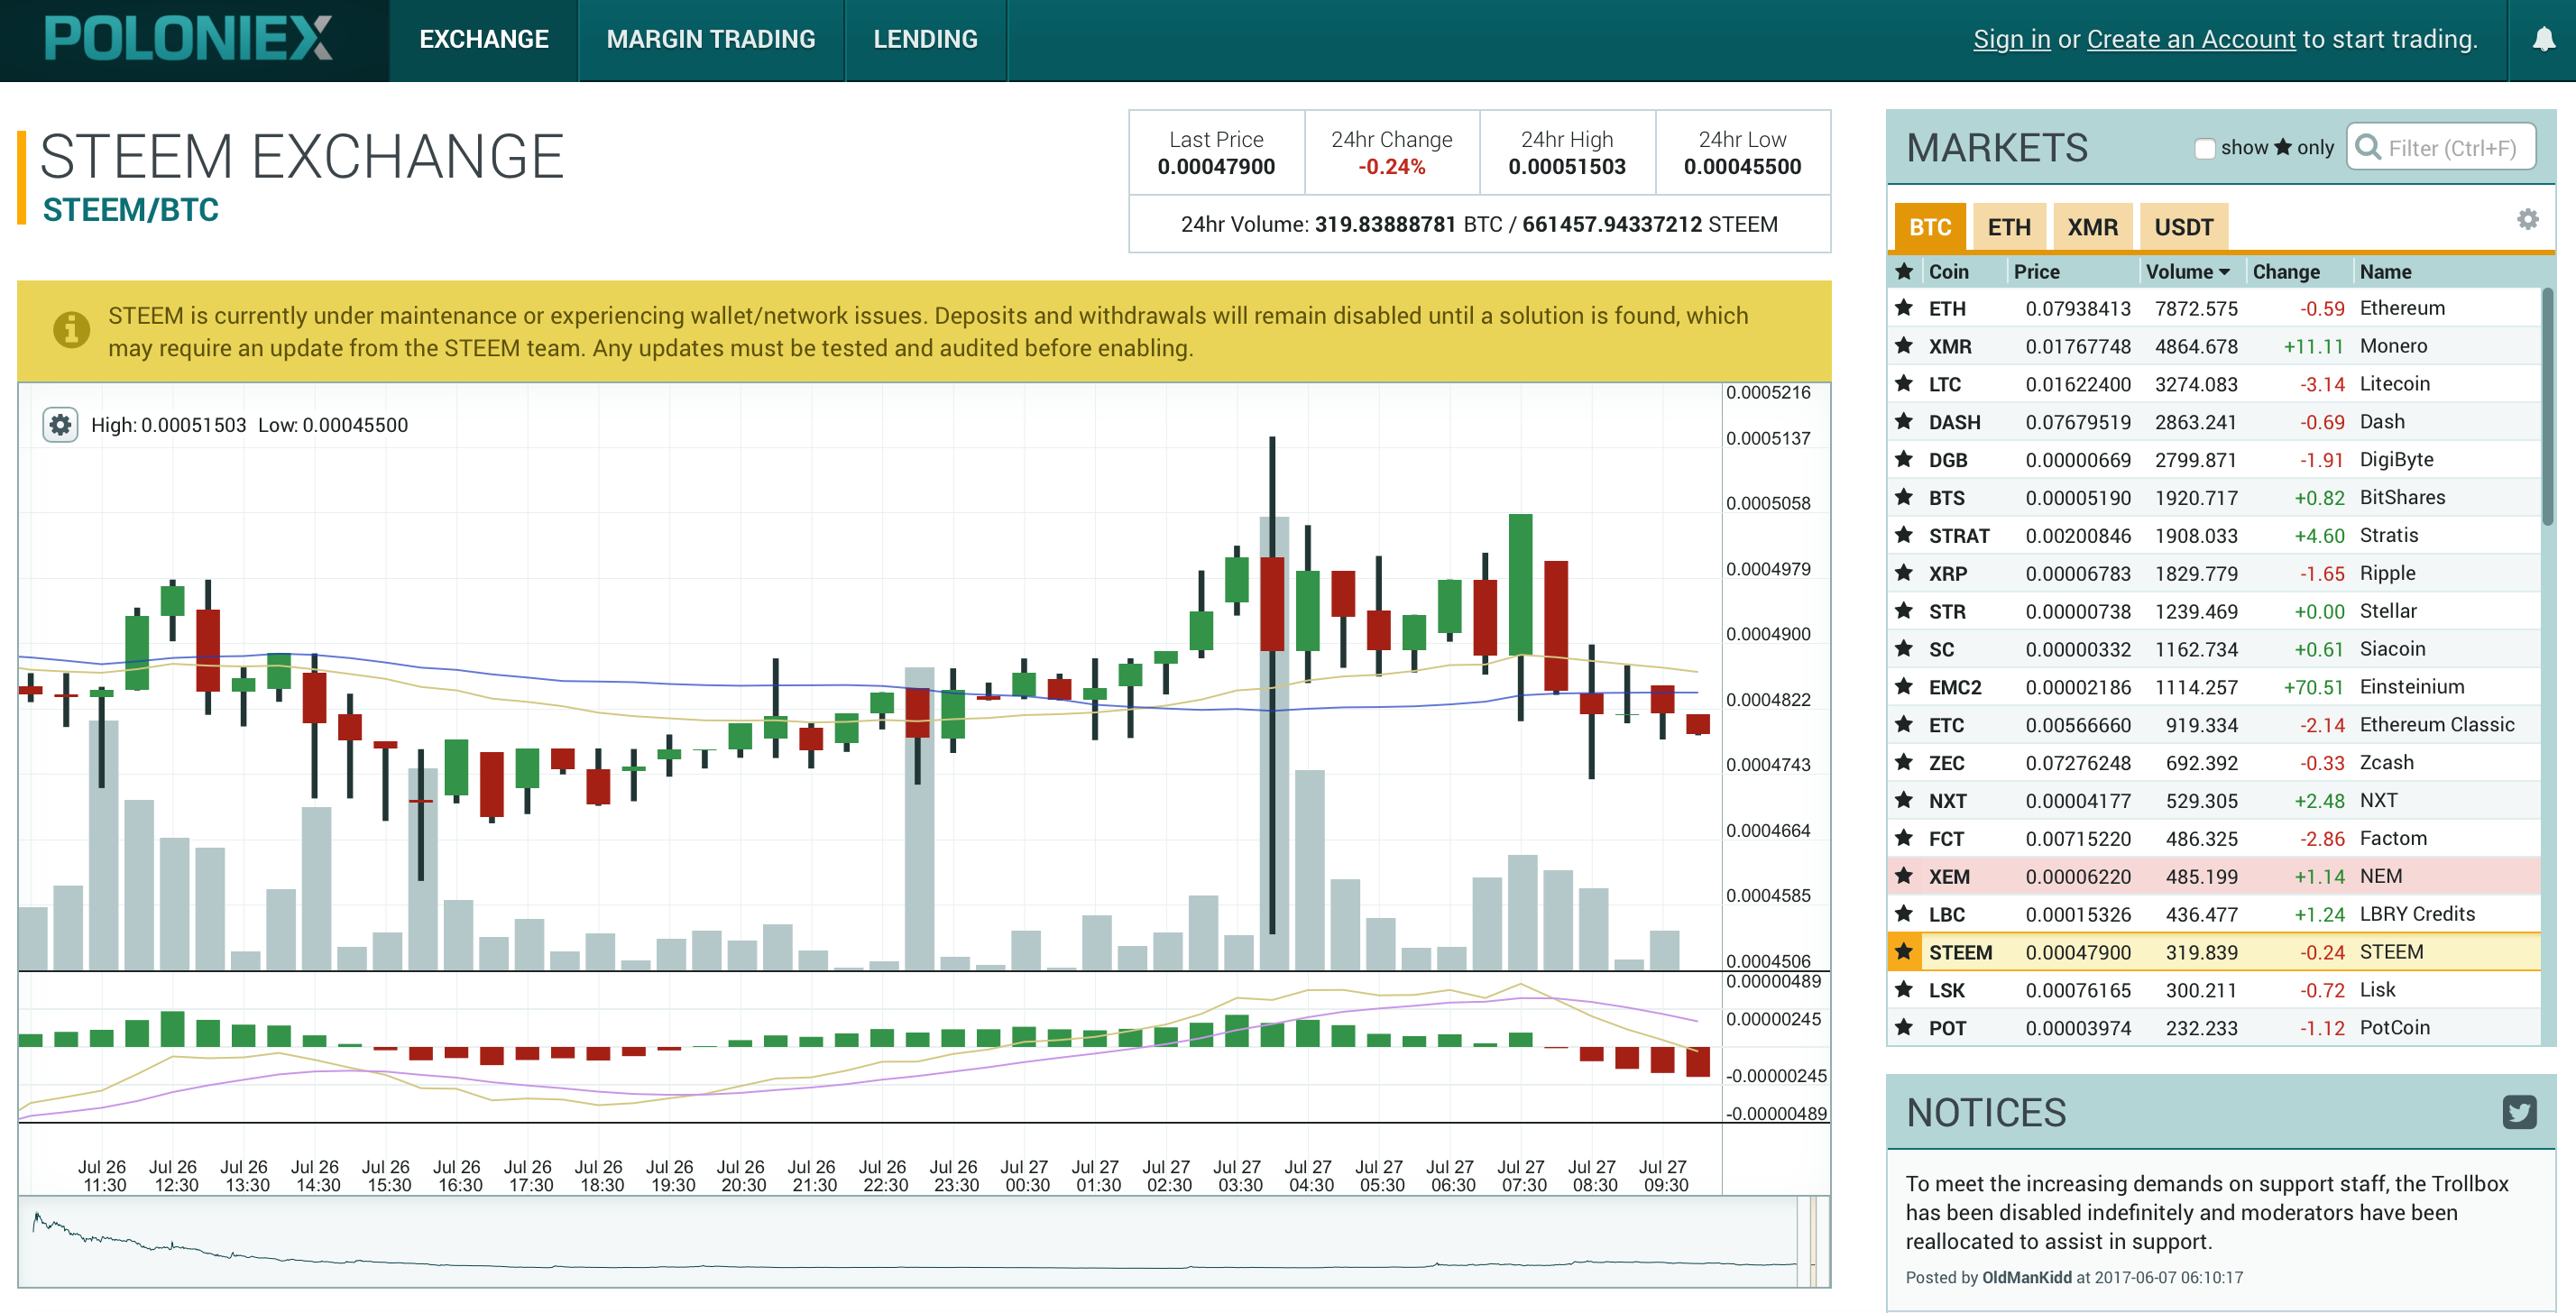
Task: Toggle favorite star for XRP
Action: click(1904, 573)
